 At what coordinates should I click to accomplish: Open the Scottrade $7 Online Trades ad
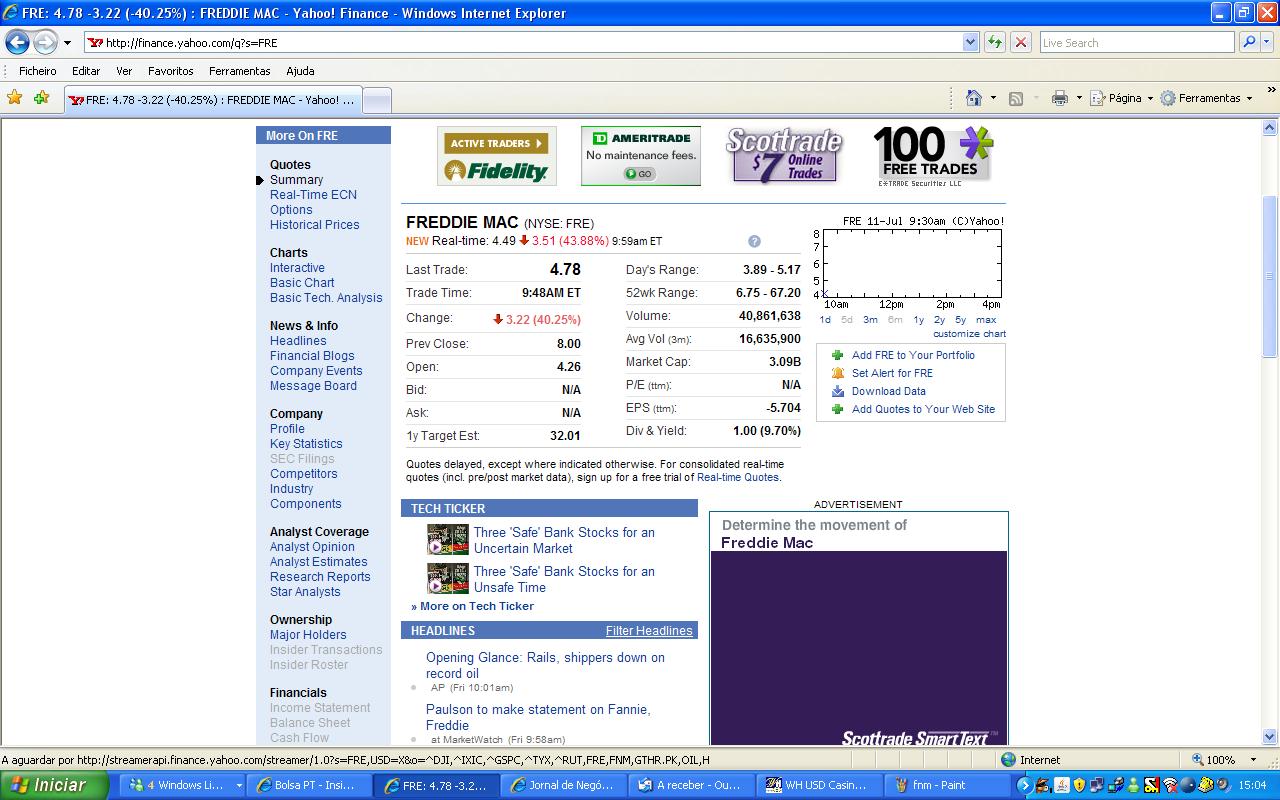784,156
